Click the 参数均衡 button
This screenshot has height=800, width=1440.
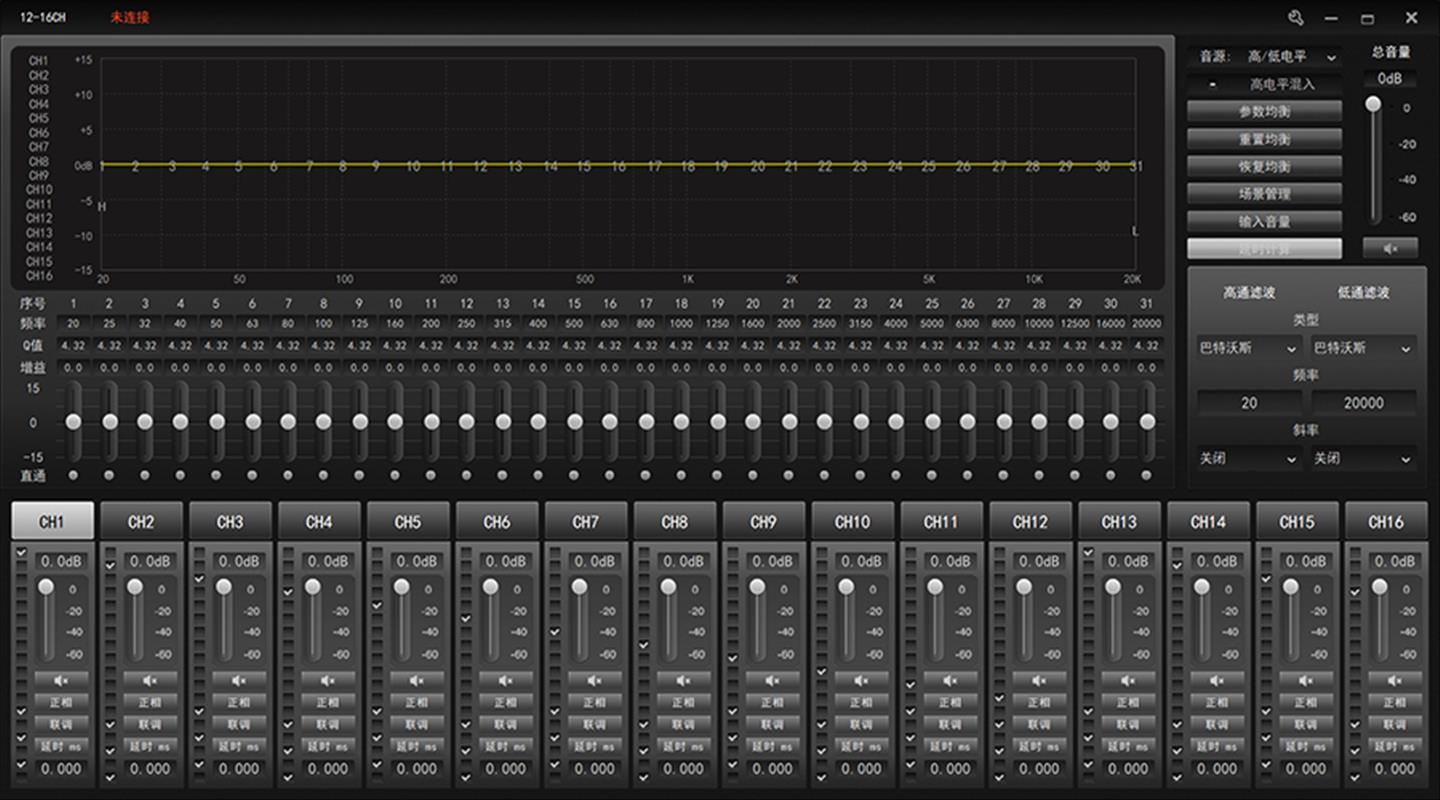pos(1265,111)
